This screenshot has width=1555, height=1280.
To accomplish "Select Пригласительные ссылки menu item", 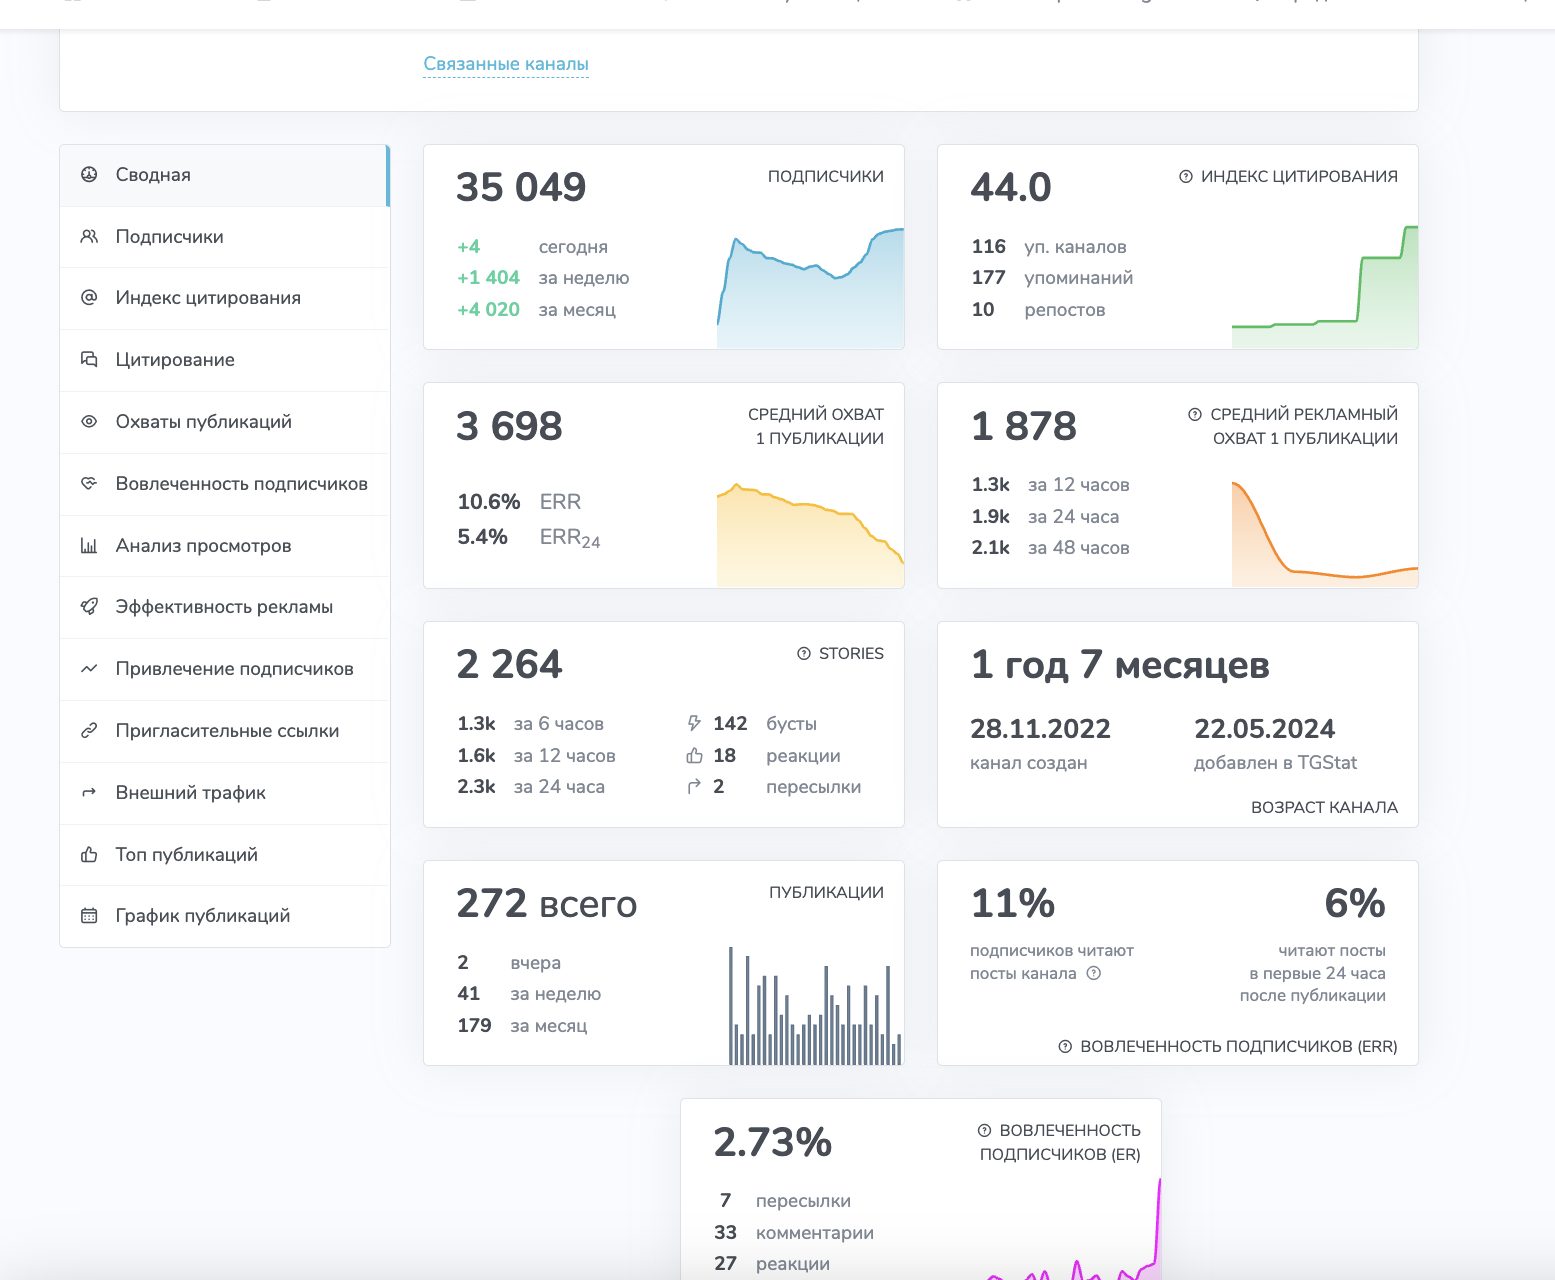I will 224,731.
